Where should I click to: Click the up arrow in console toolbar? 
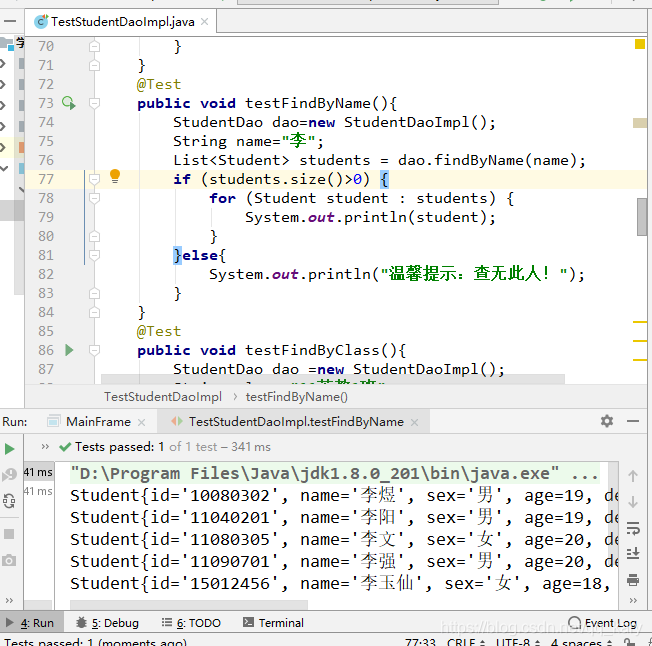[632, 476]
